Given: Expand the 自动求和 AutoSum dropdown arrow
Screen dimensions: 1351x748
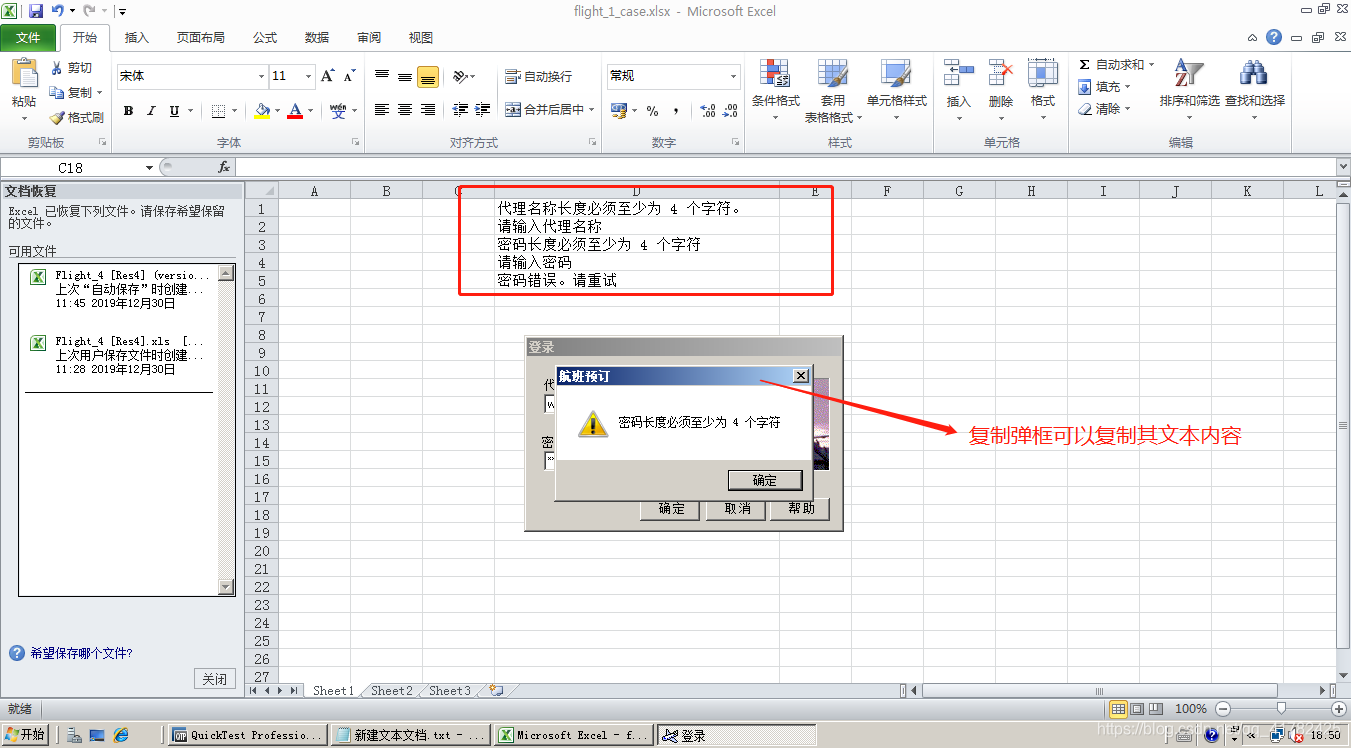Looking at the screenshot, I should pyautogui.click(x=1151, y=65).
